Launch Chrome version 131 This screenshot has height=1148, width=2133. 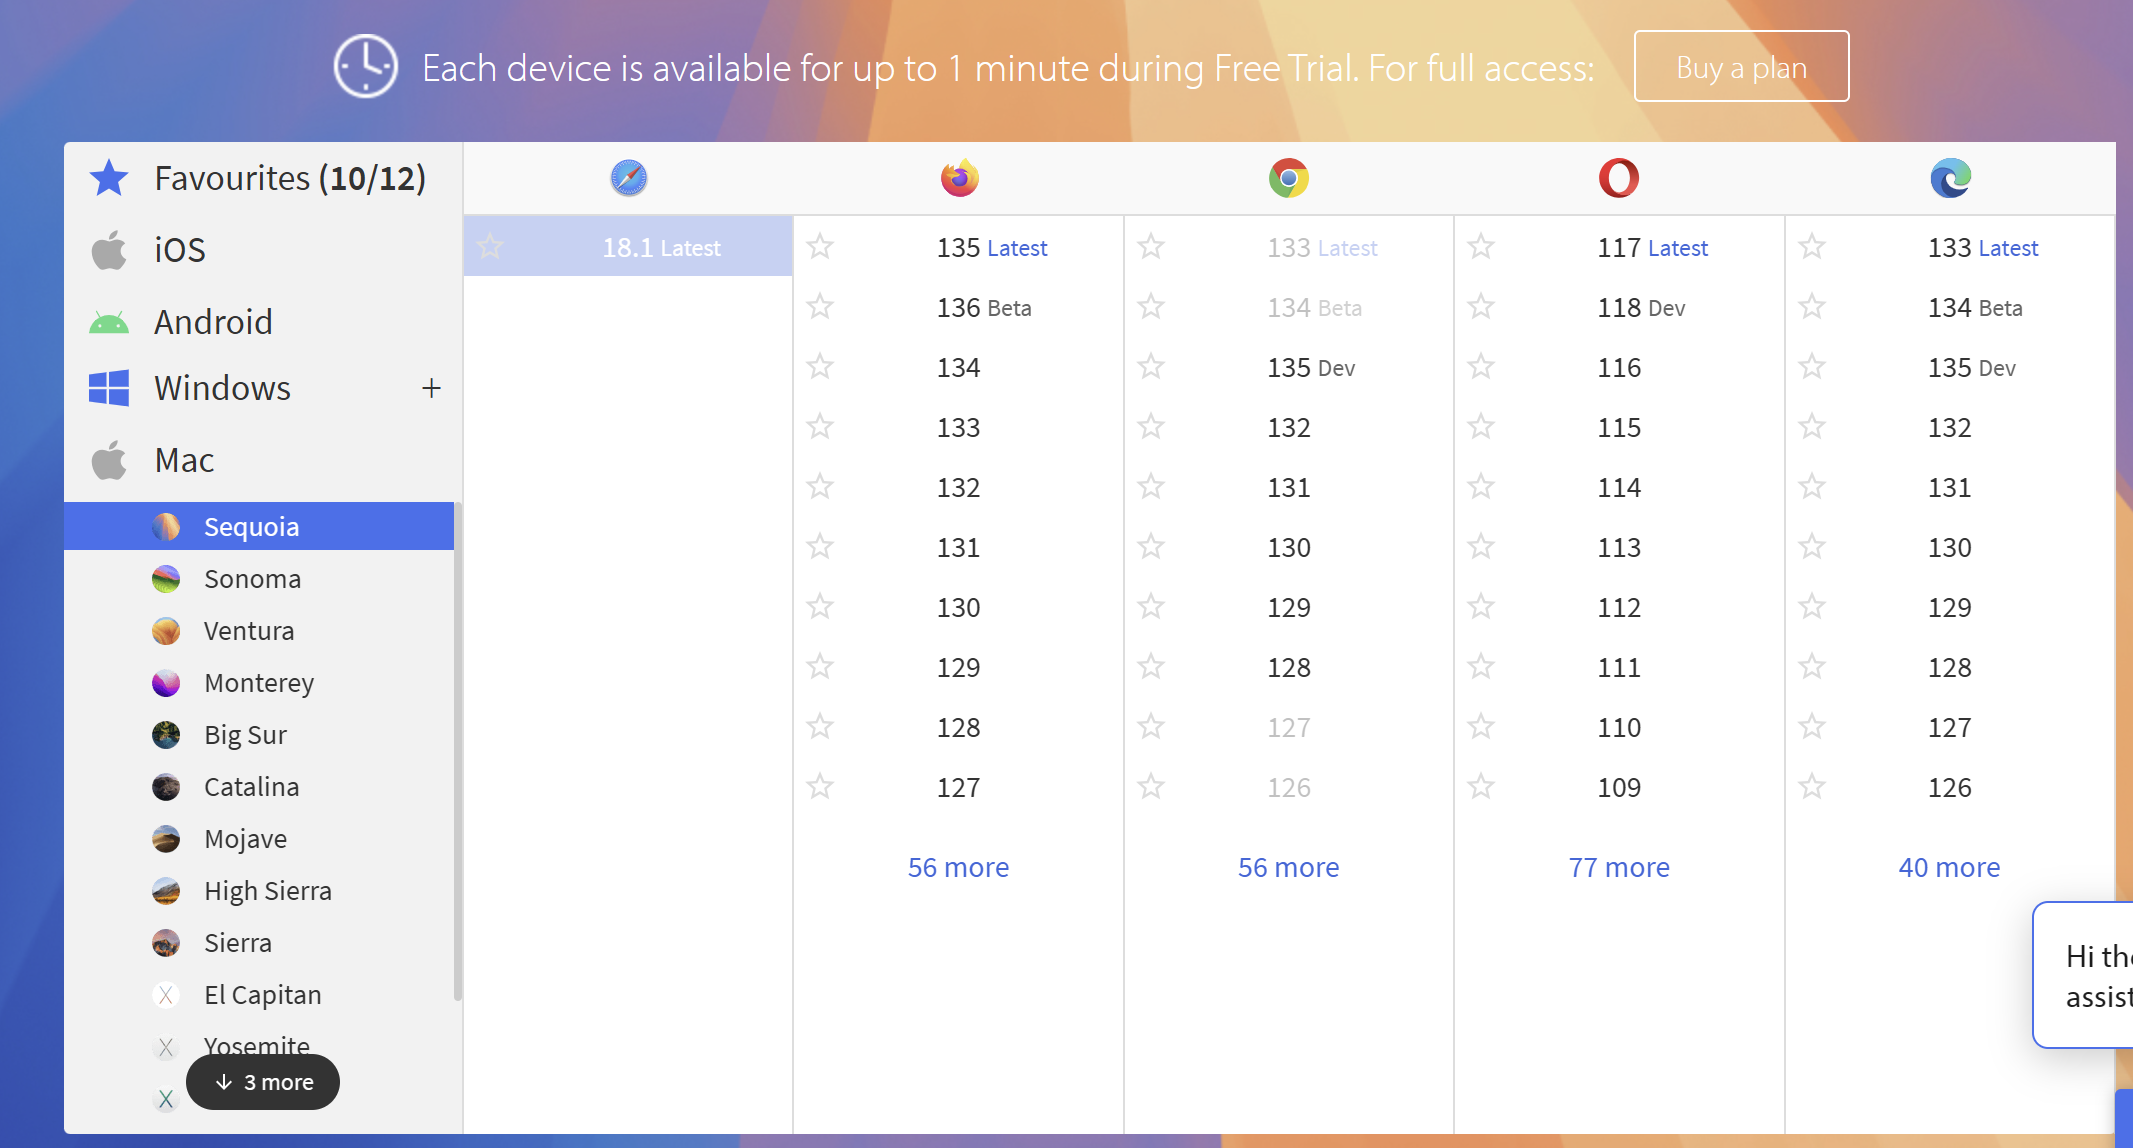pyautogui.click(x=1288, y=488)
